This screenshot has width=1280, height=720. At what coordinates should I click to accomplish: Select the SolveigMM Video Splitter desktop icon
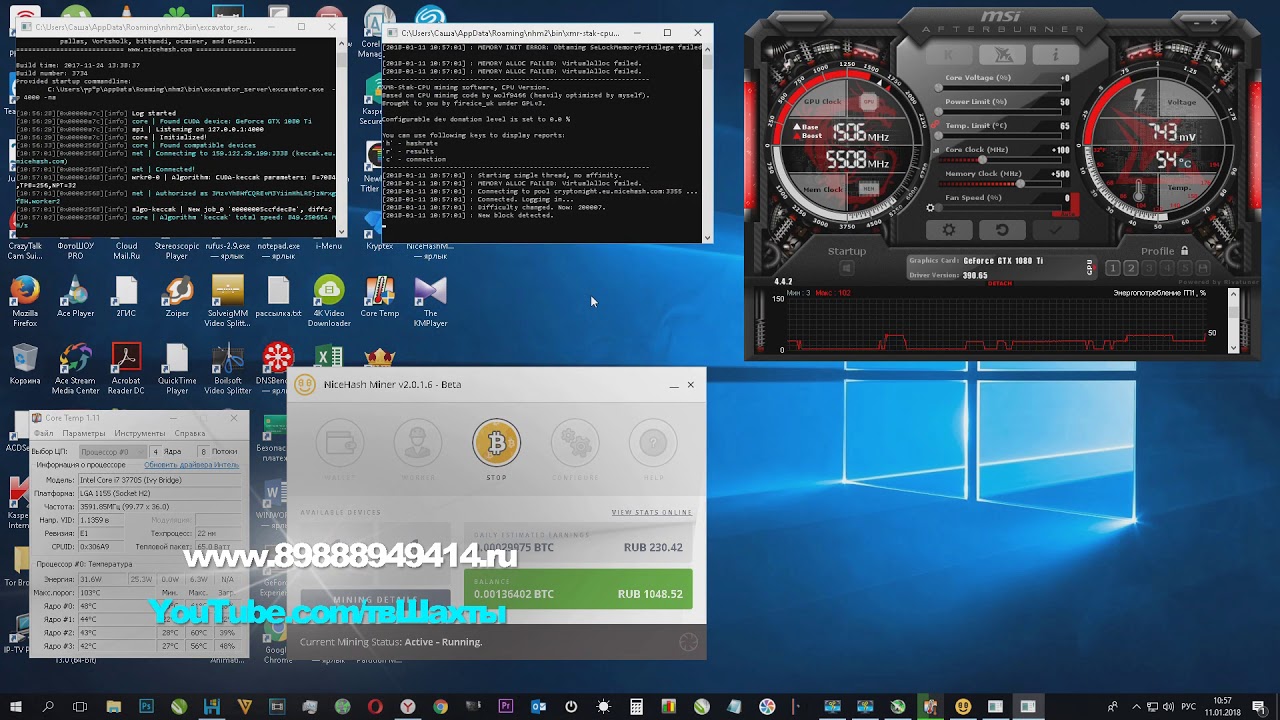(x=228, y=301)
